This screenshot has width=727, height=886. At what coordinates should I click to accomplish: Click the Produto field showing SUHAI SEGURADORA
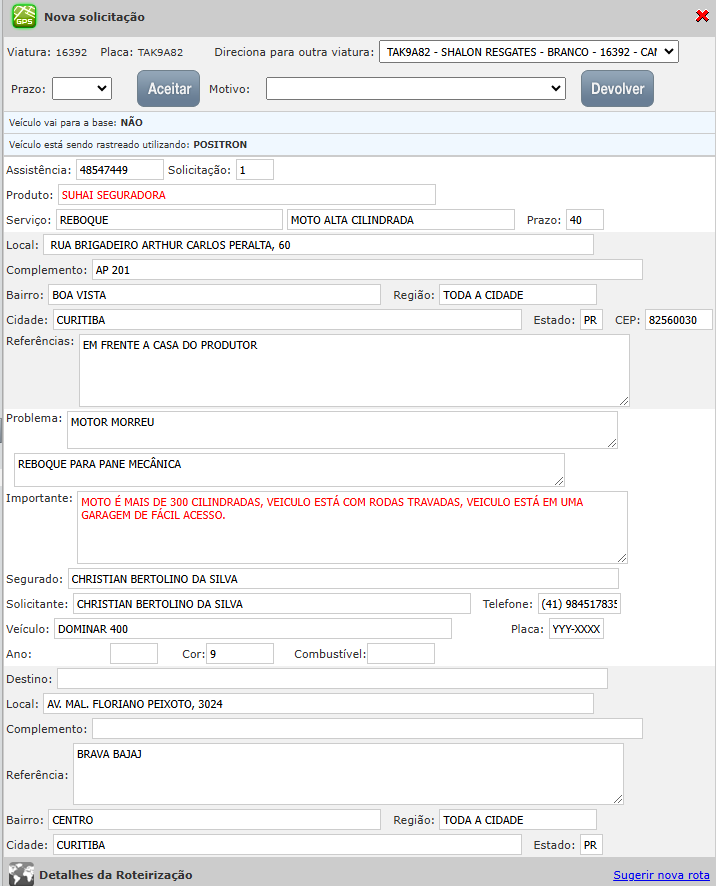pos(246,195)
